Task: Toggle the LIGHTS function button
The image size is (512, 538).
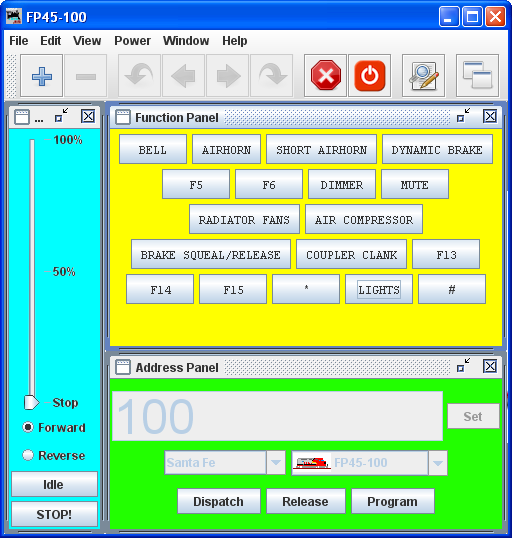Action: (x=379, y=289)
